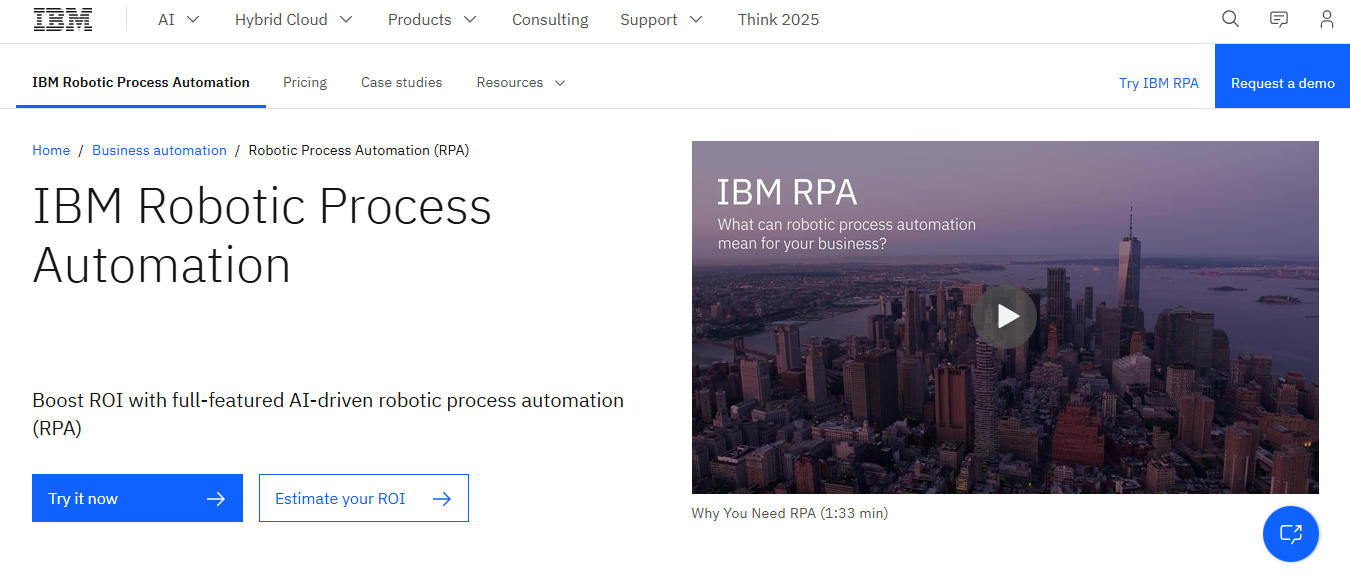Click the 'Why You Need RPA (1:33 min)' caption
This screenshot has width=1350, height=576.
coord(790,513)
